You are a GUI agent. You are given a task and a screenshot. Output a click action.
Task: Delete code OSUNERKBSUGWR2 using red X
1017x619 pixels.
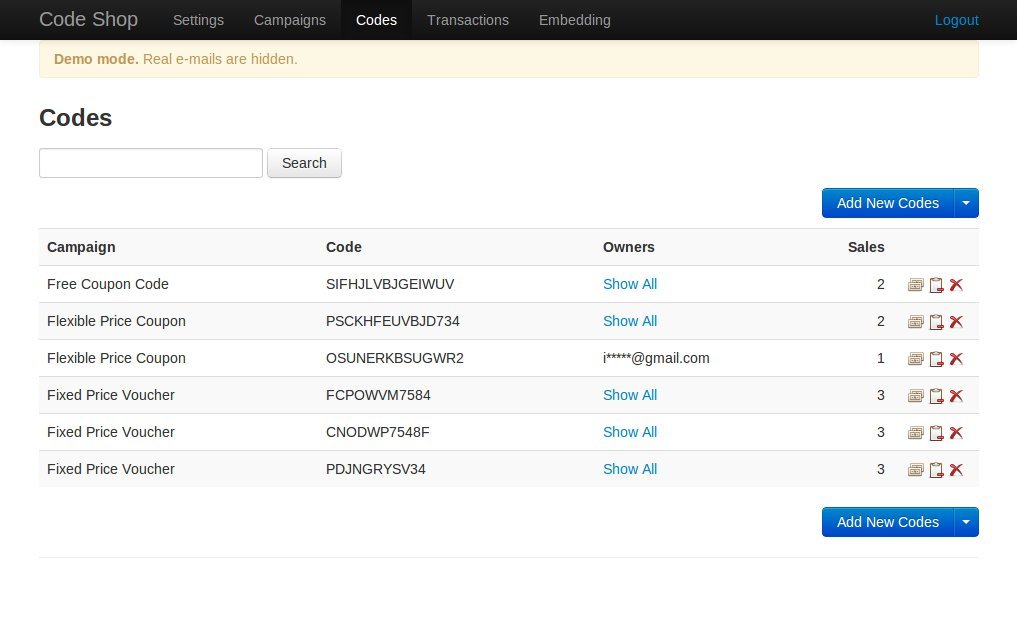pyautogui.click(x=956, y=358)
